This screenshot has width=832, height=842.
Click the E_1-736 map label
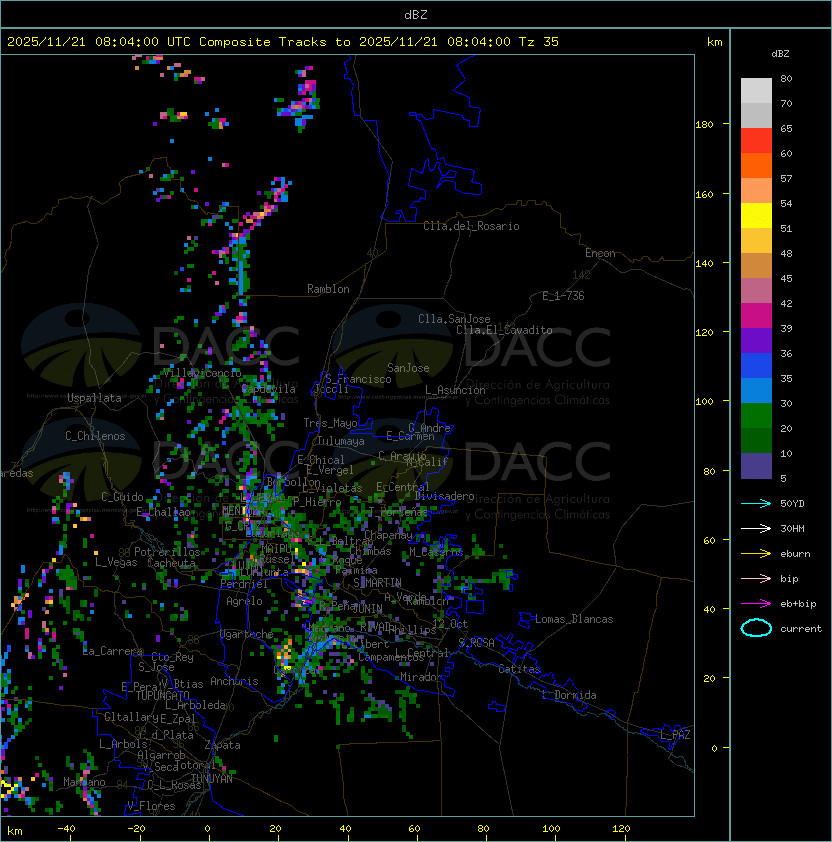click(563, 296)
